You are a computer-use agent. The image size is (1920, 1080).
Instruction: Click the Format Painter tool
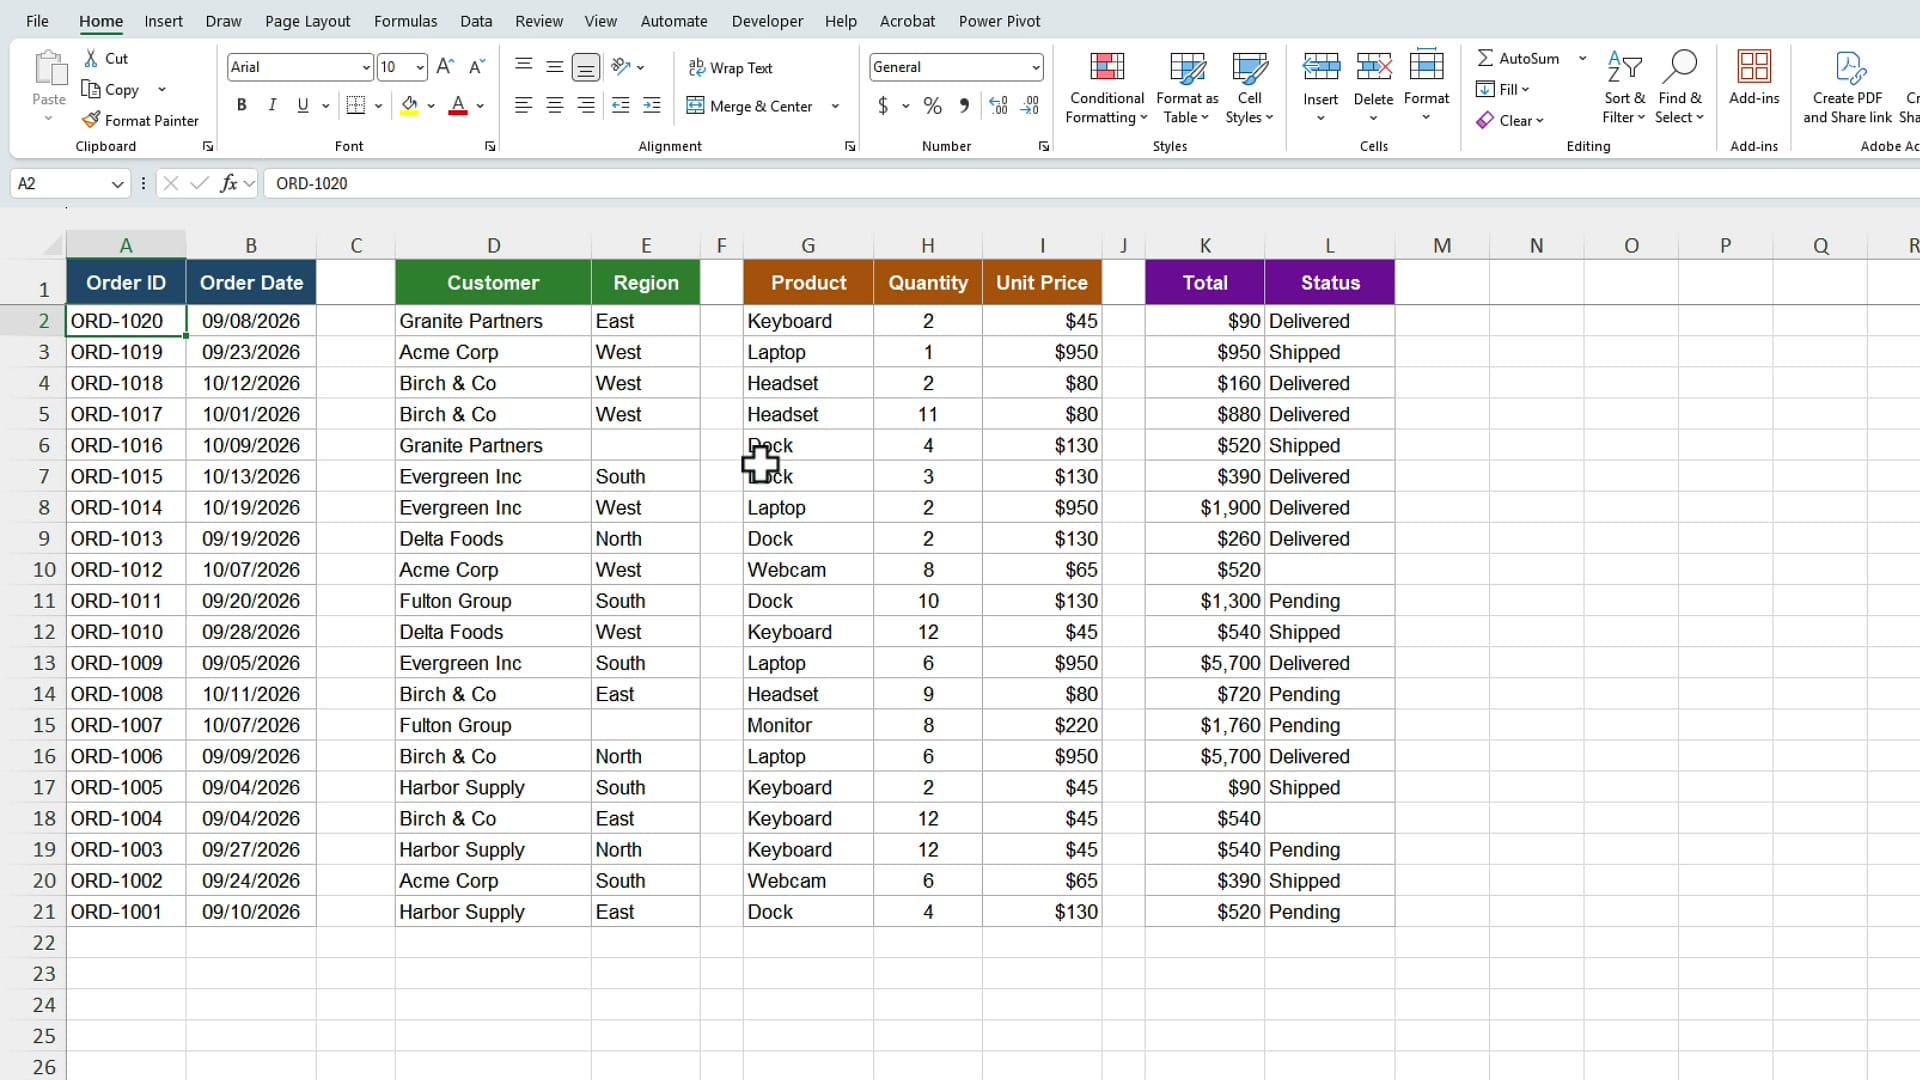pyautogui.click(x=140, y=120)
